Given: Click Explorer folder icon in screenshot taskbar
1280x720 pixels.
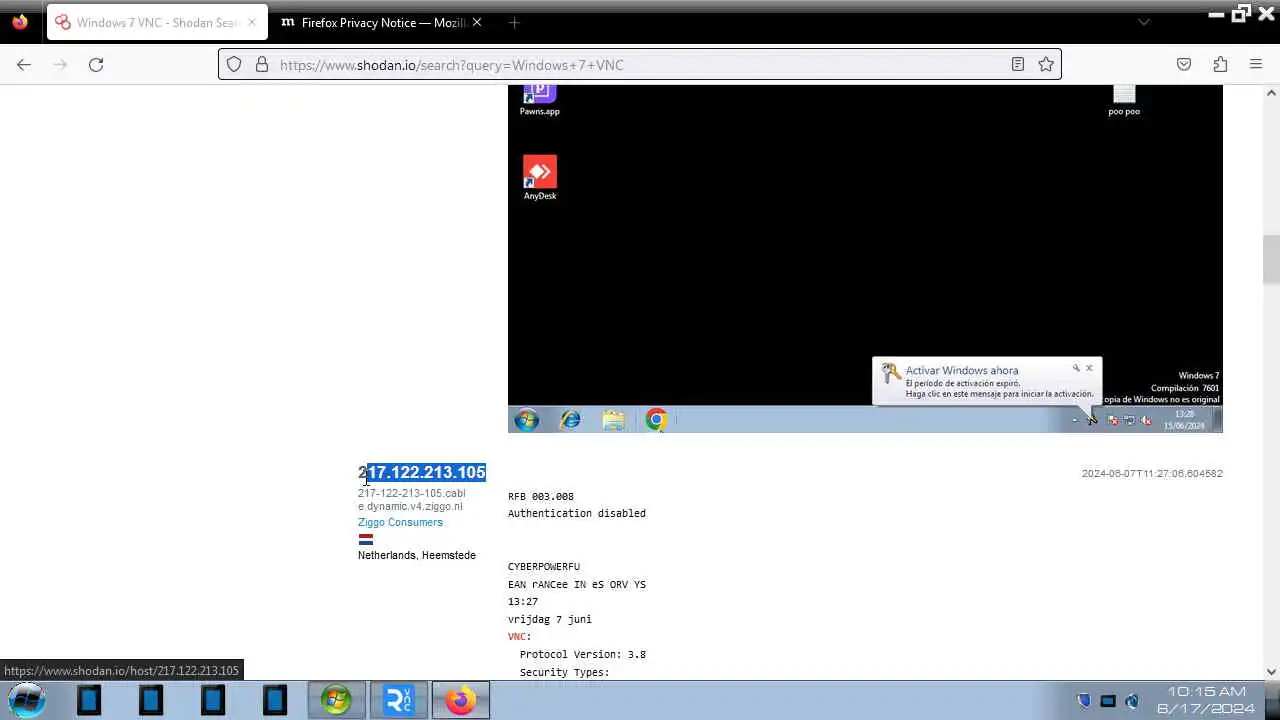Looking at the screenshot, I should 613,420.
